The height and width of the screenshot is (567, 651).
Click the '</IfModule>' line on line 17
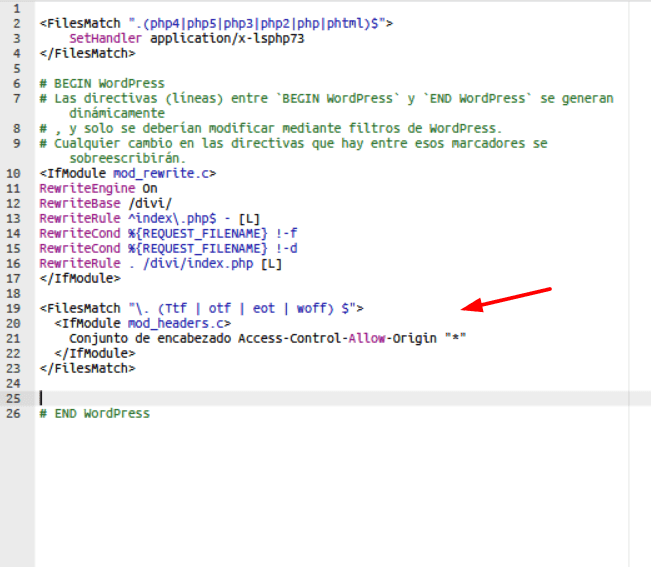click(80, 278)
